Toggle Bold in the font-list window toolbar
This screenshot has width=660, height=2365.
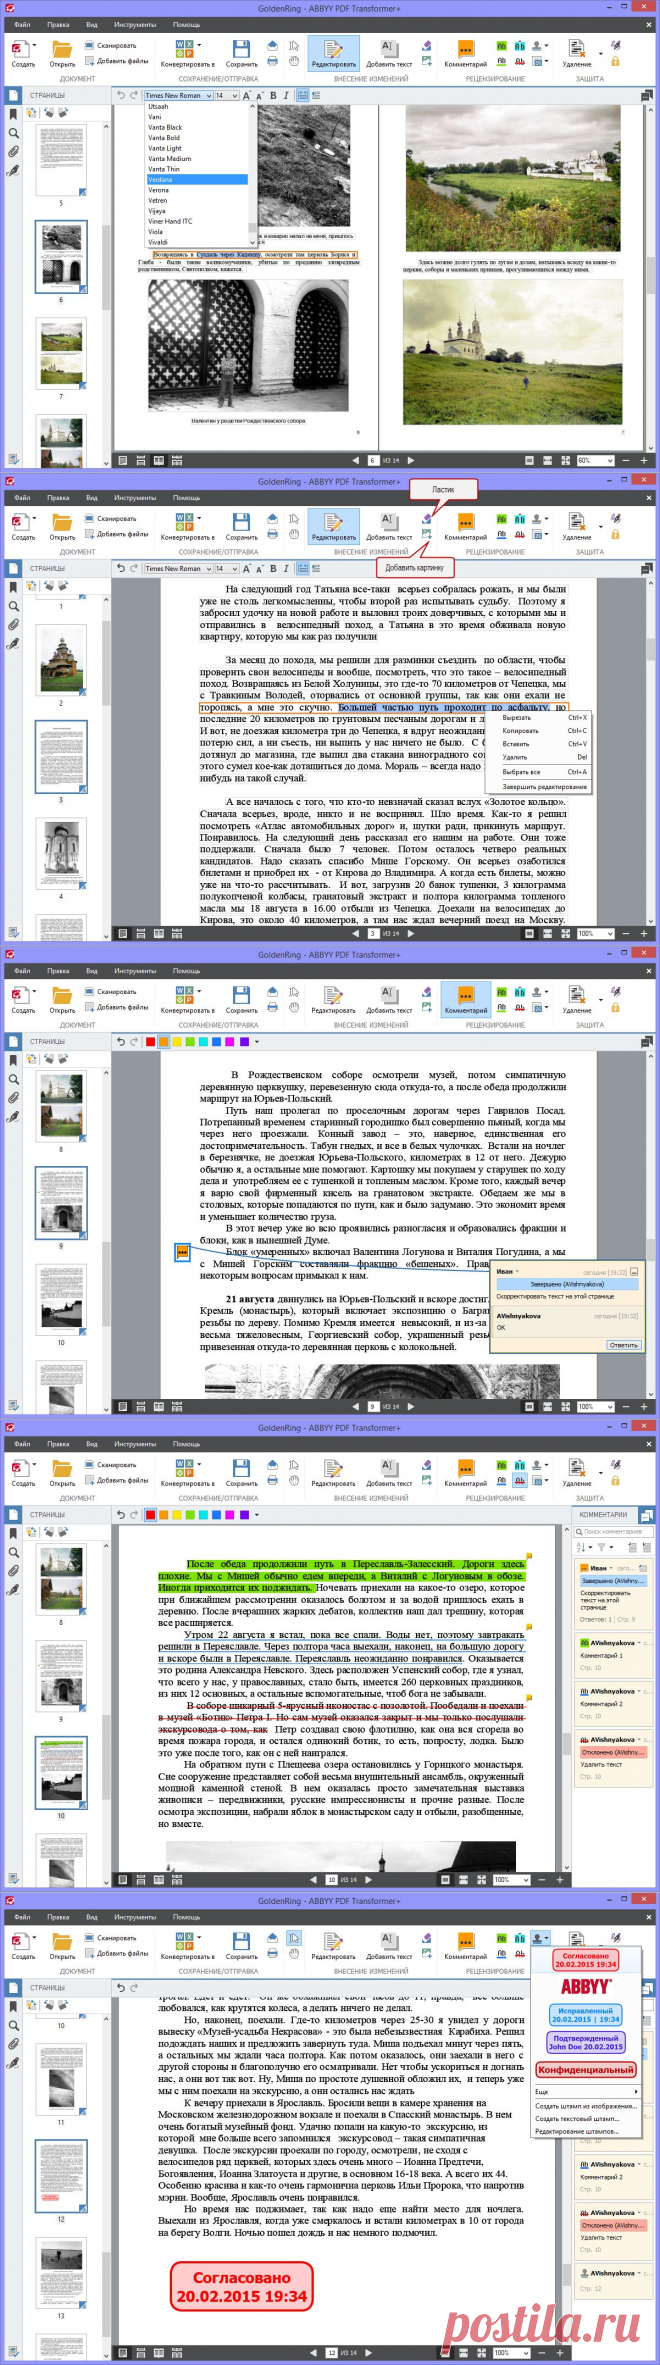(x=274, y=95)
